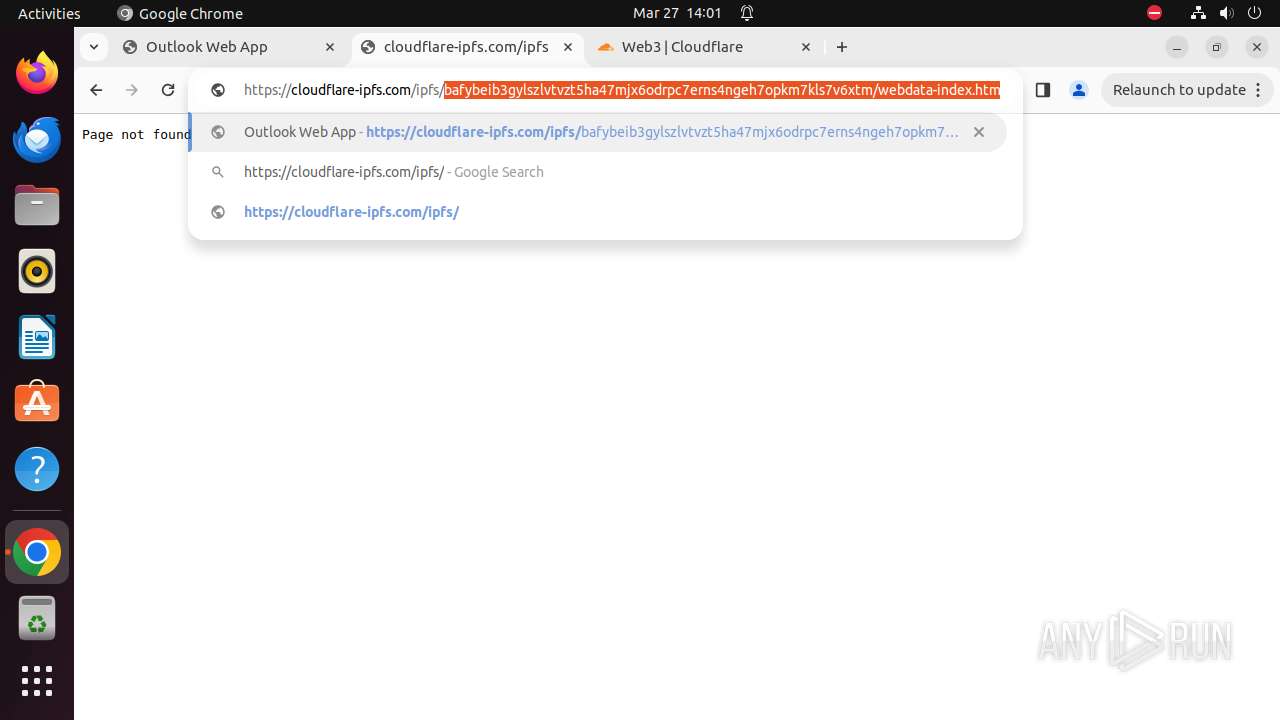
Task: Launch Thunderbird mail from the dock
Action: pos(37,139)
